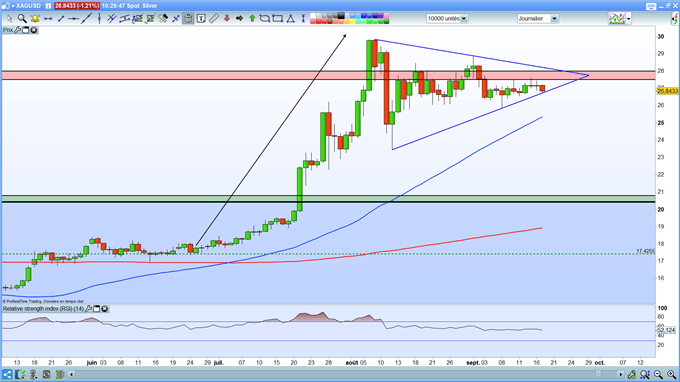The height and width of the screenshot is (382, 680).
Task: Select the rectangle drawing tool
Action: tap(278, 19)
